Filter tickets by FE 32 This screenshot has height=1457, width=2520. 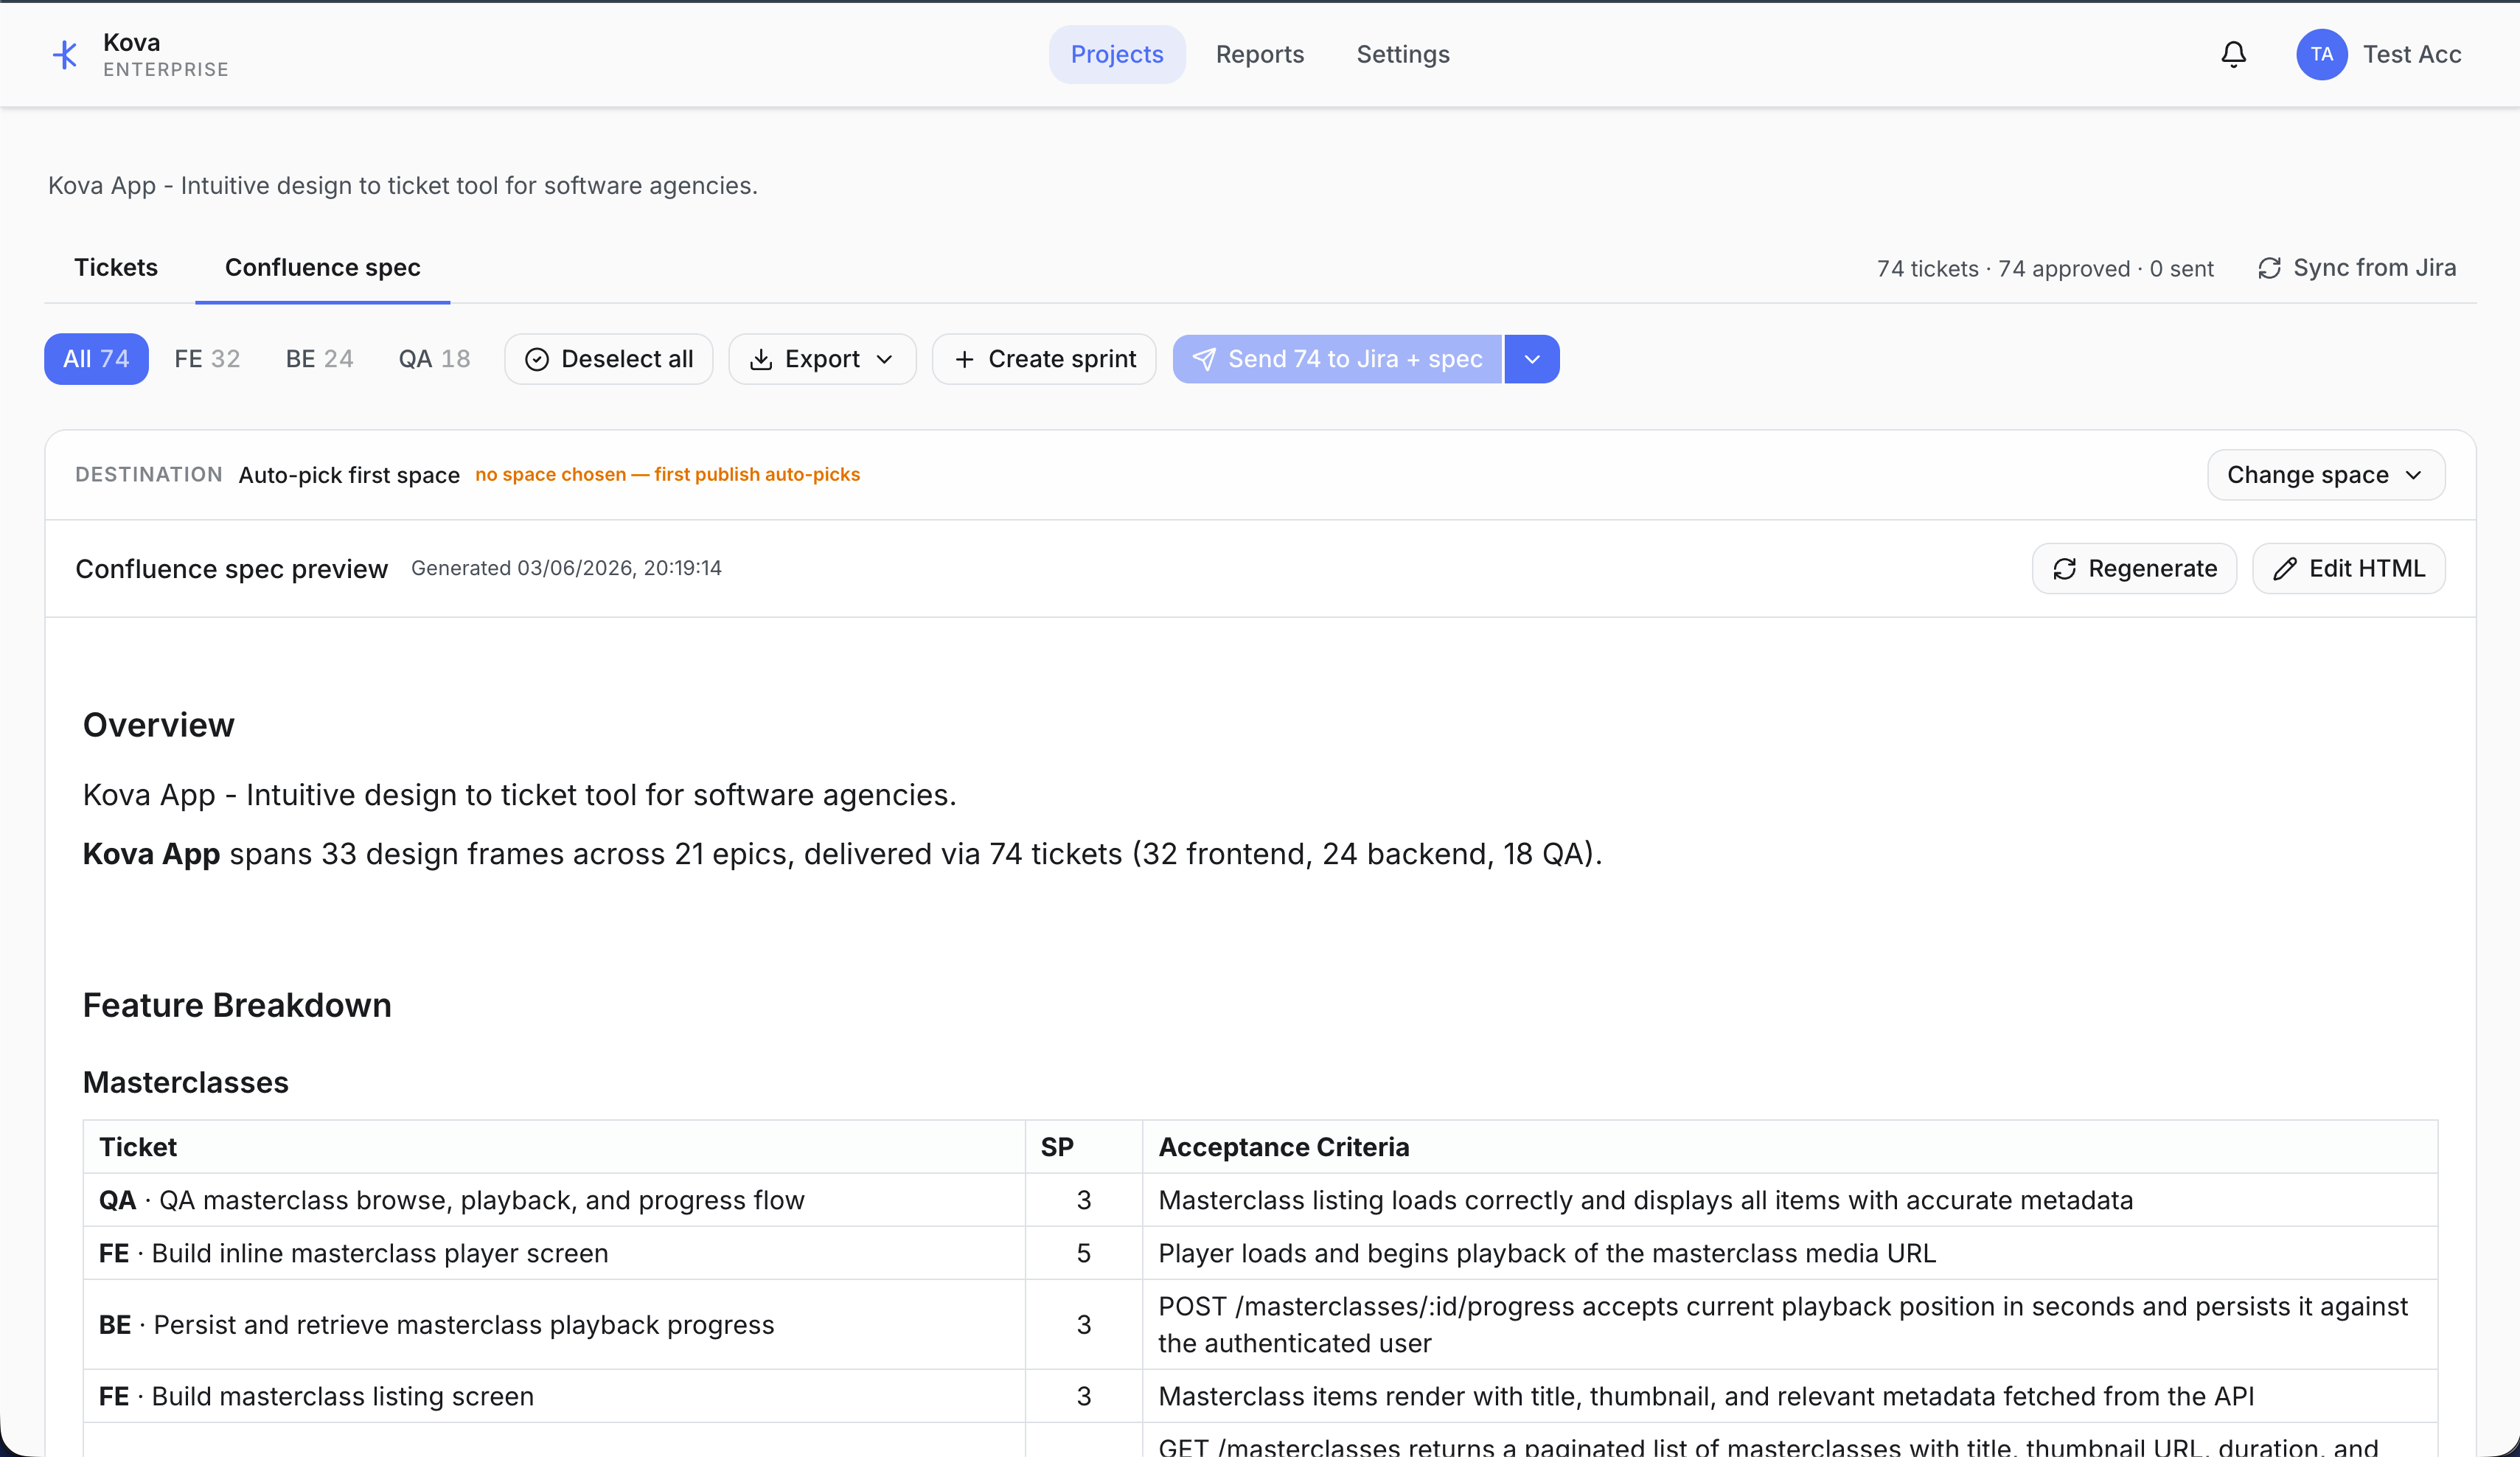tap(207, 359)
